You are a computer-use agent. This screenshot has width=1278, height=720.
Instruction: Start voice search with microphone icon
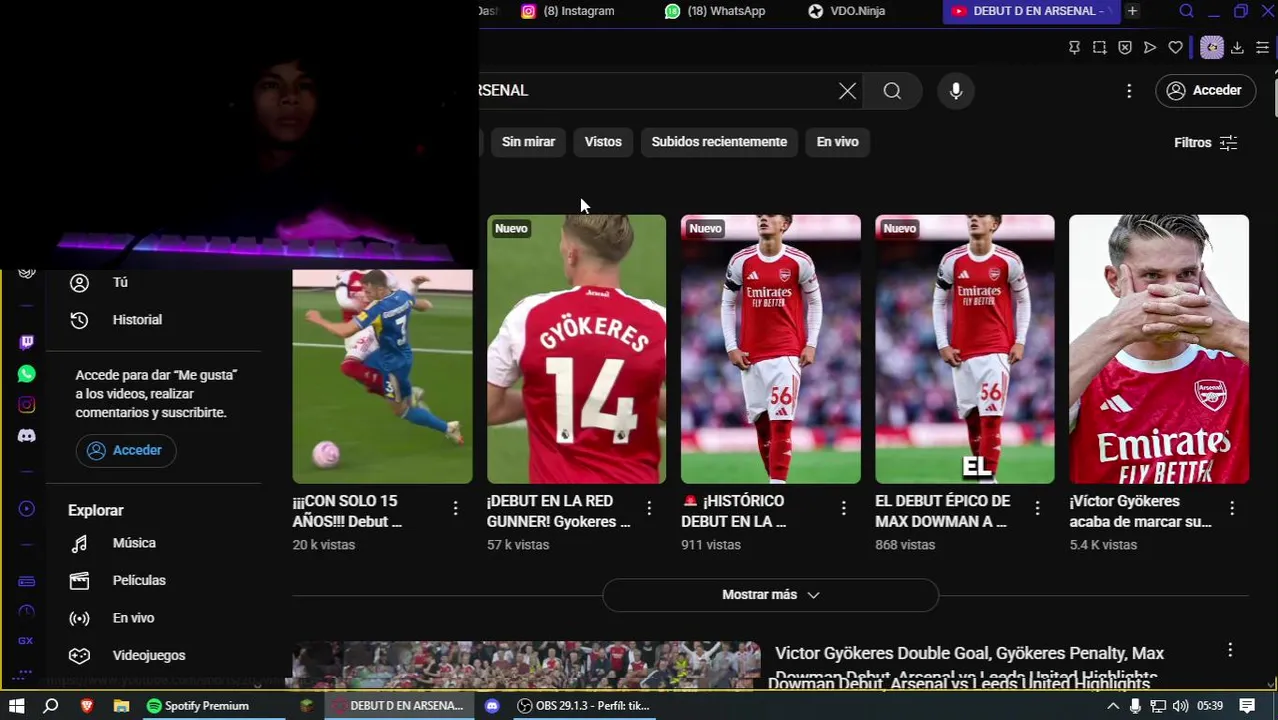pyautogui.click(x=956, y=91)
